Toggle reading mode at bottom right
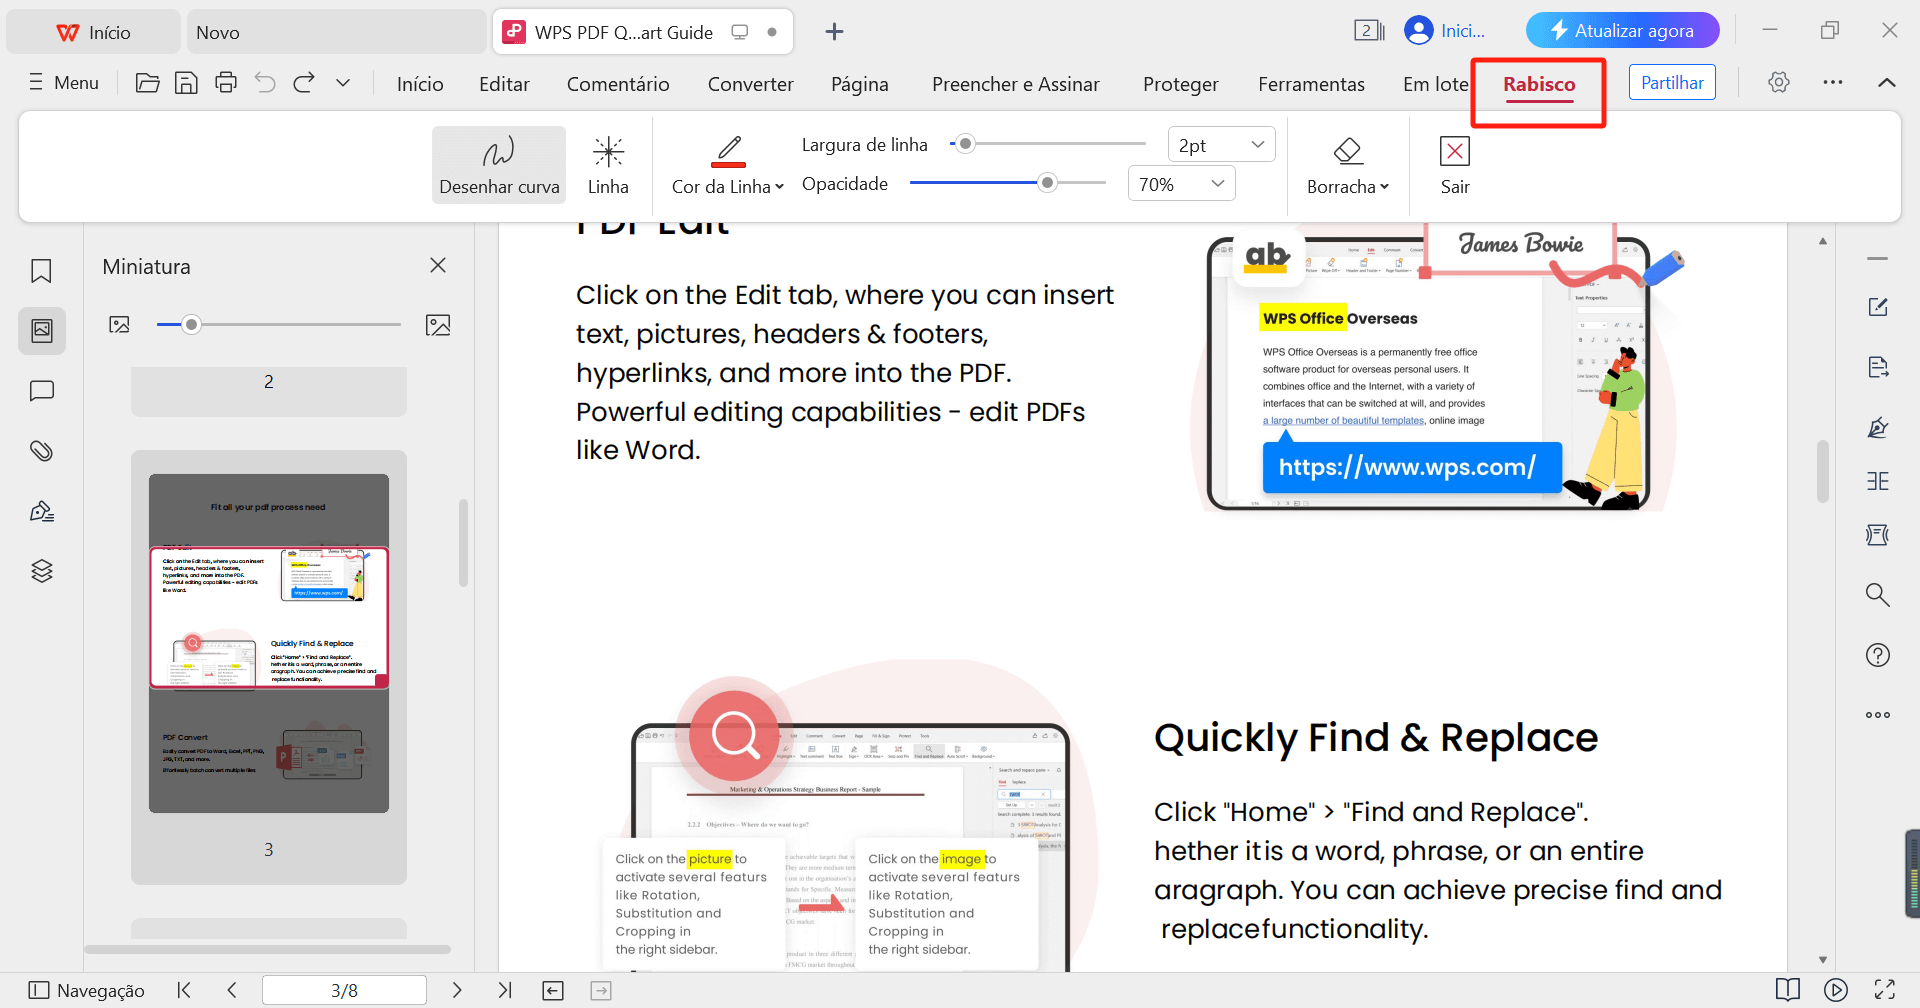Viewport: 1920px width, 1008px height. point(1788,989)
